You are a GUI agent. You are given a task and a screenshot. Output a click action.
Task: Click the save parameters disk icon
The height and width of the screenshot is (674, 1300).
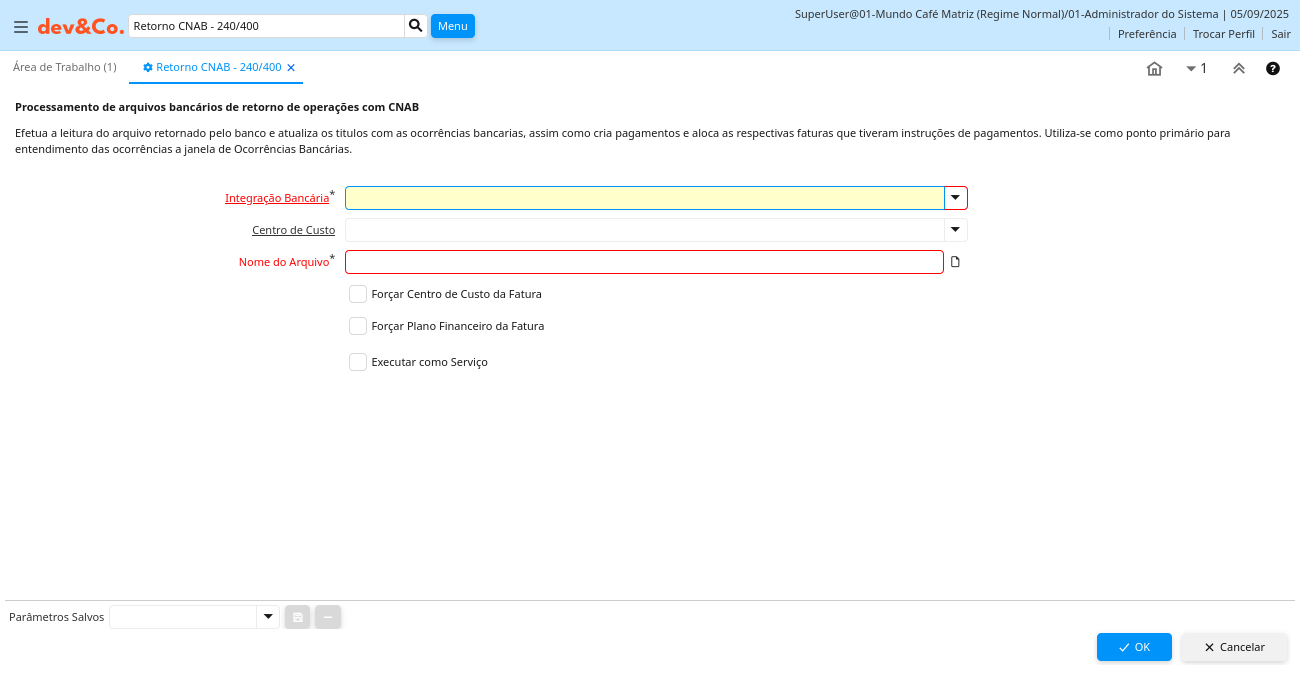(x=297, y=617)
